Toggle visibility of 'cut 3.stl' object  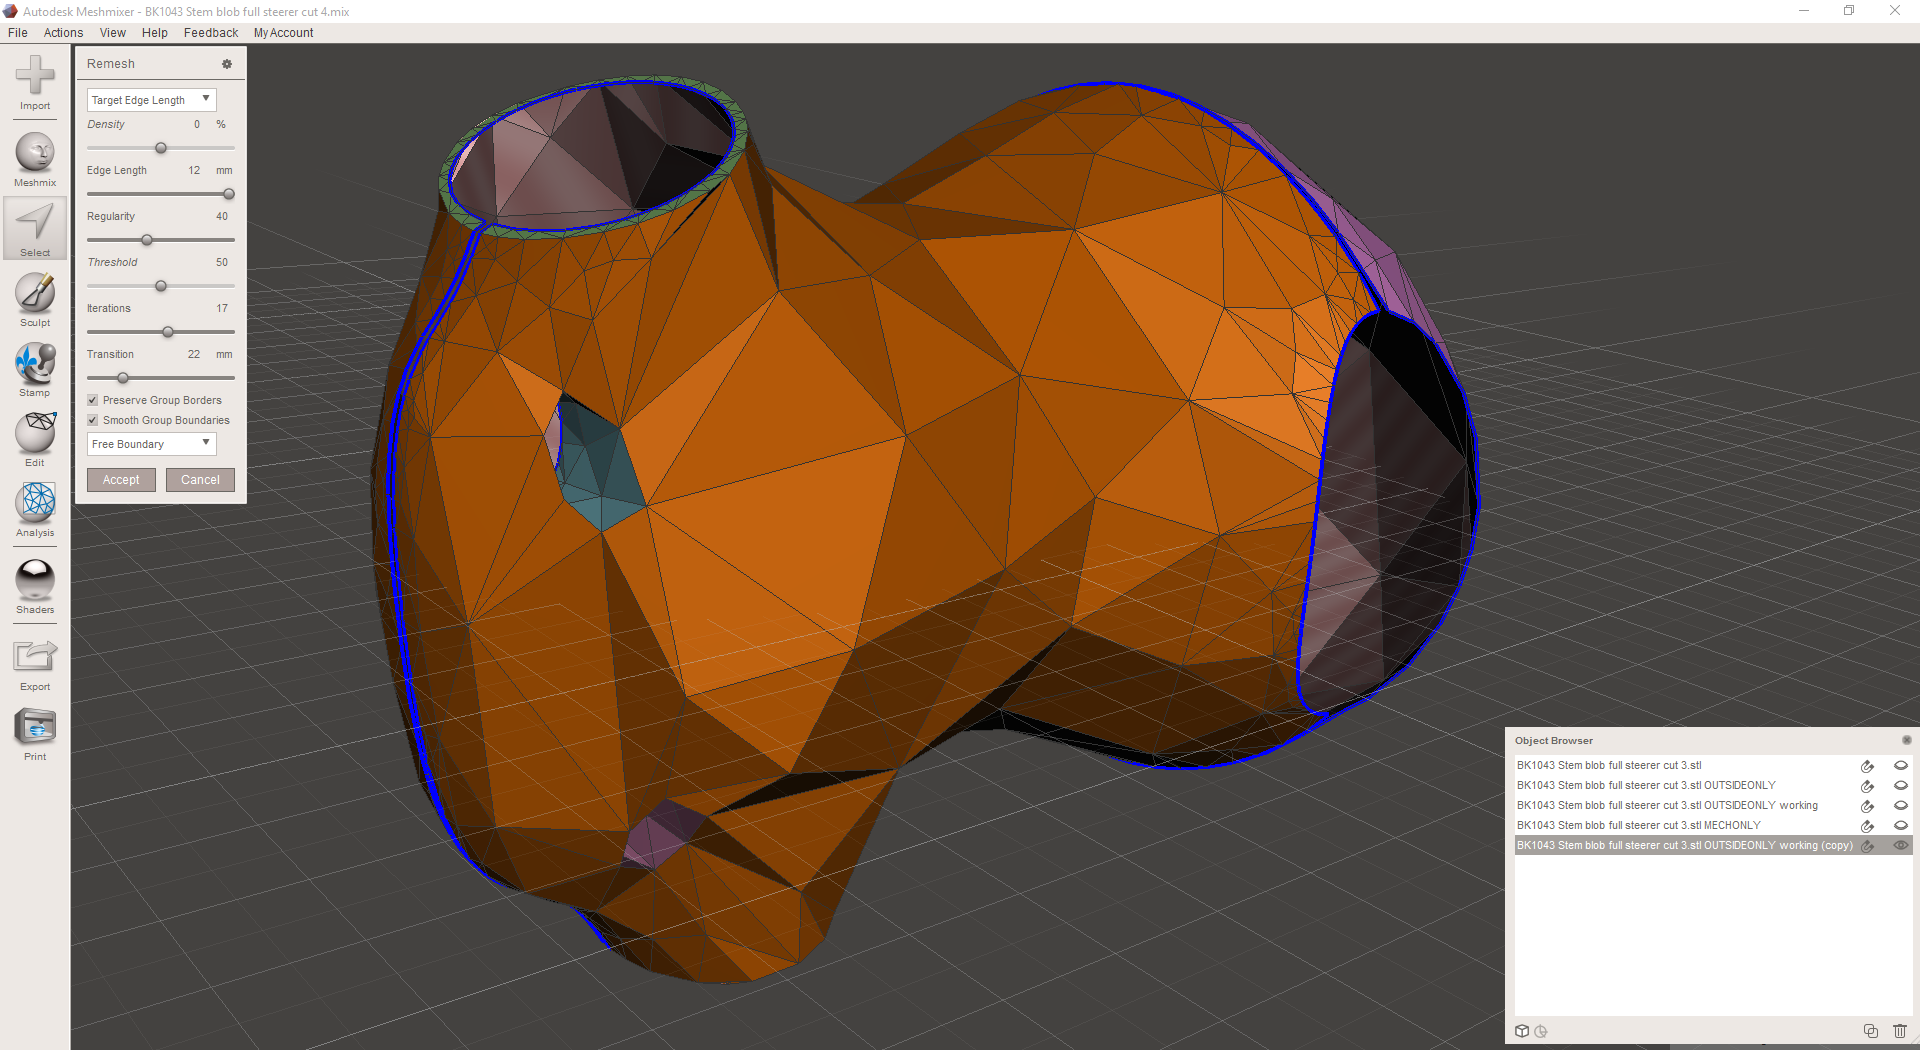click(x=1901, y=765)
